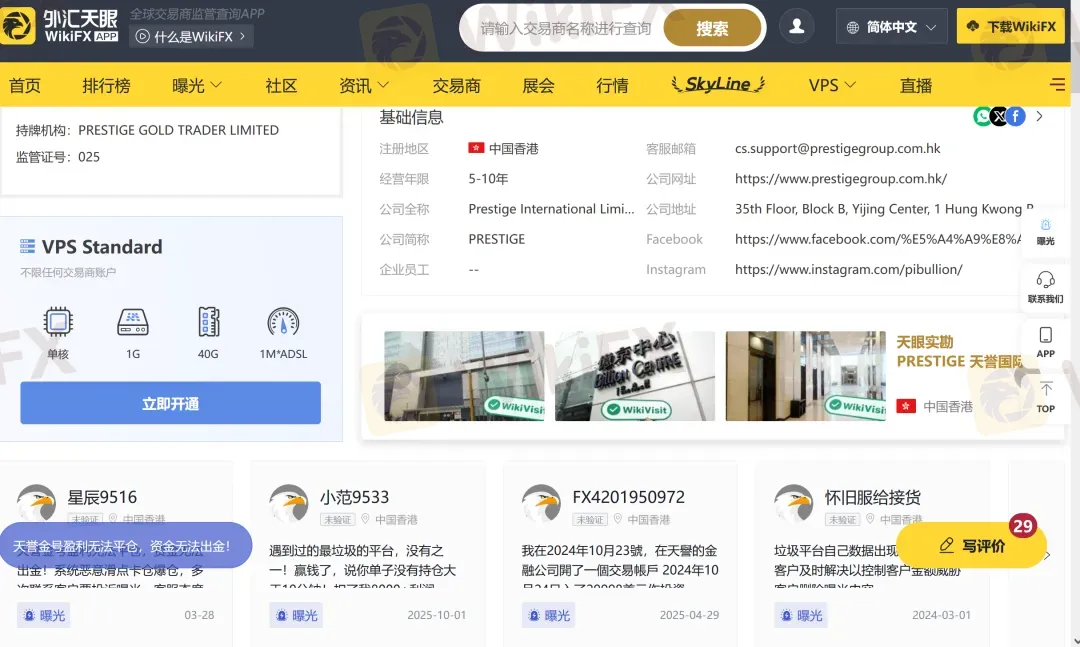Click the 写评价 button
The width and height of the screenshot is (1080, 647).
click(x=971, y=546)
